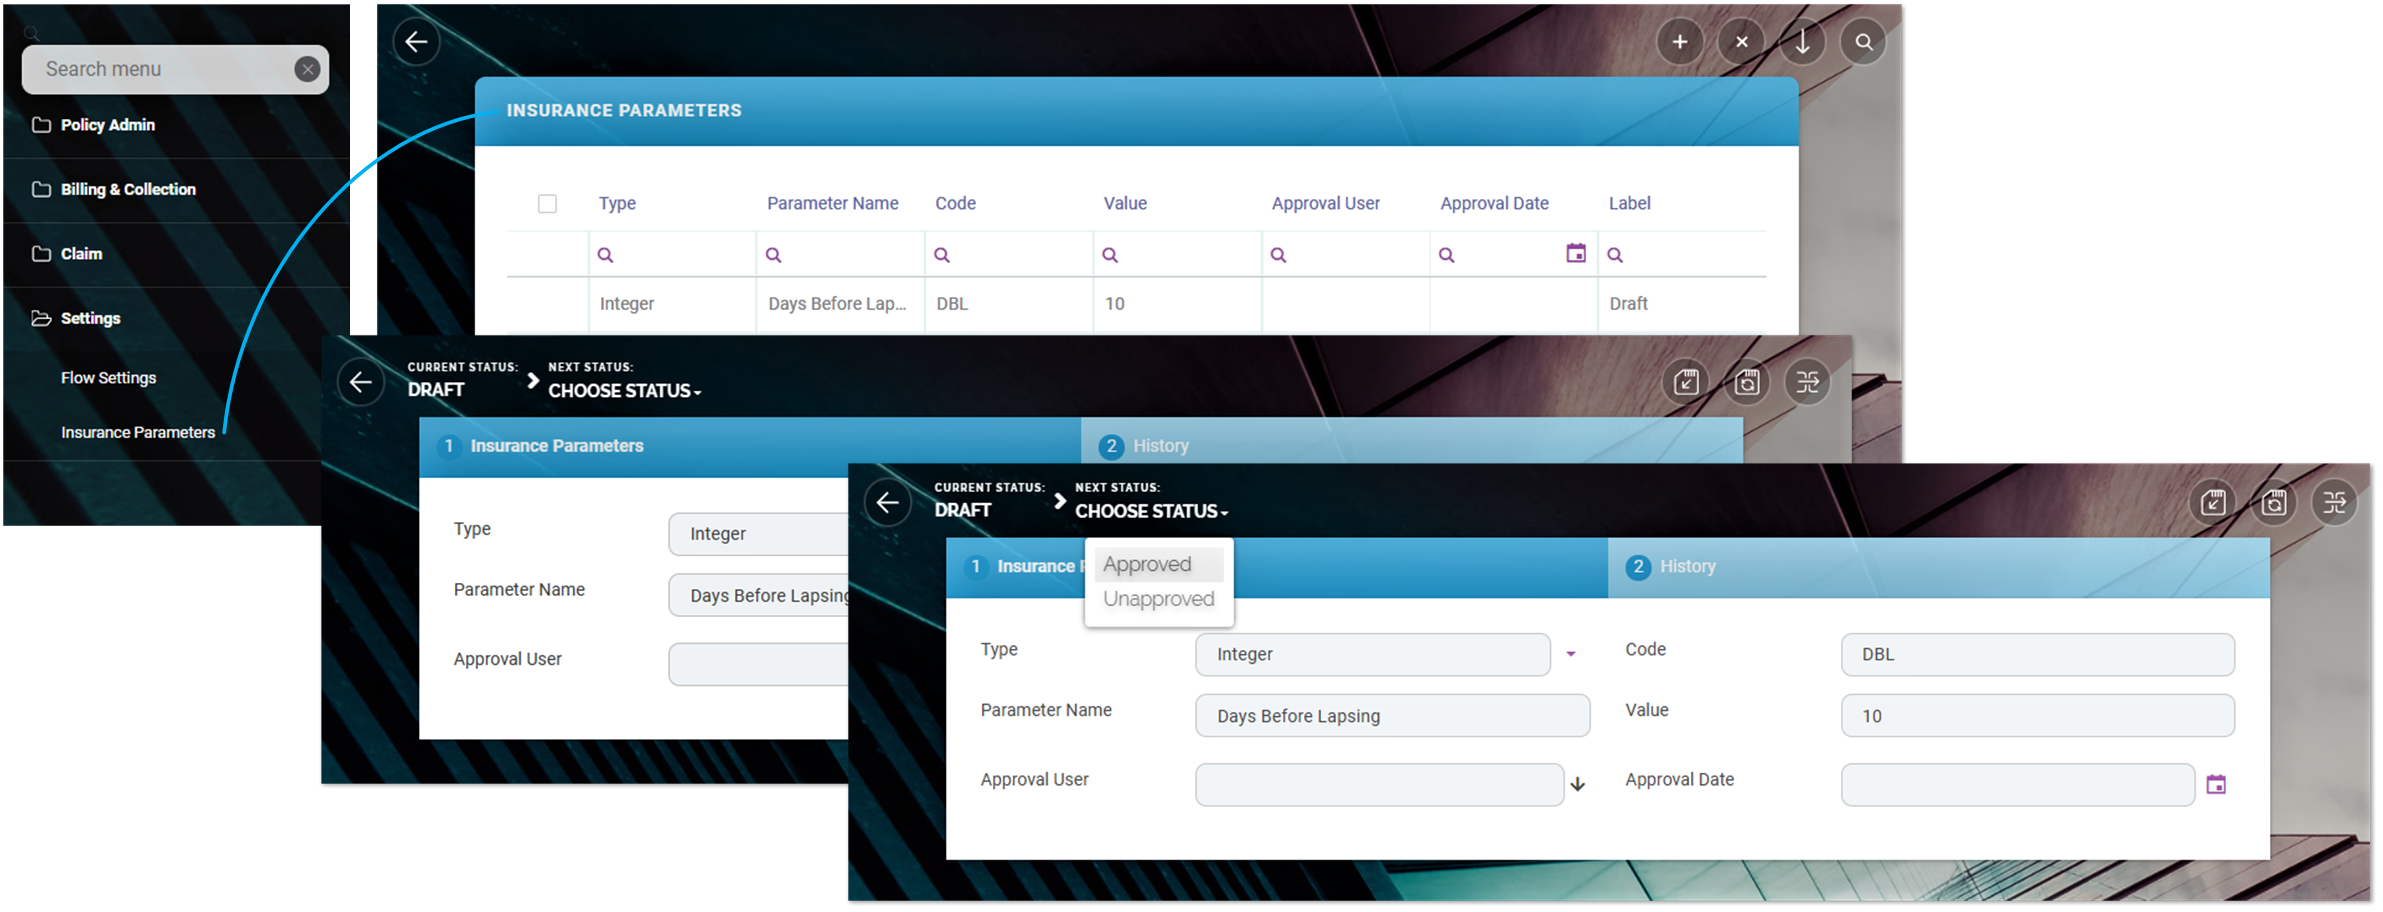2383x912 pixels.
Task: Click the Parameter Name field in the middle form panel
Action: tap(759, 595)
